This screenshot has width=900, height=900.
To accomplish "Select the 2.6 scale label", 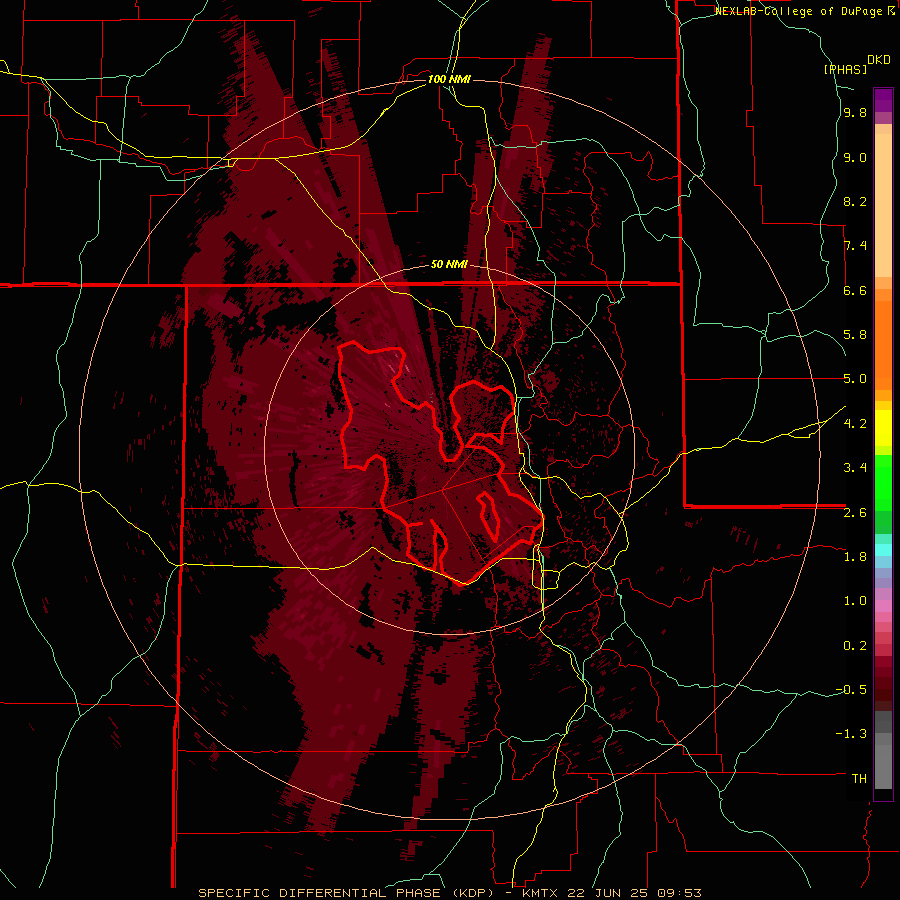I will pyautogui.click(x=855, y=513).
